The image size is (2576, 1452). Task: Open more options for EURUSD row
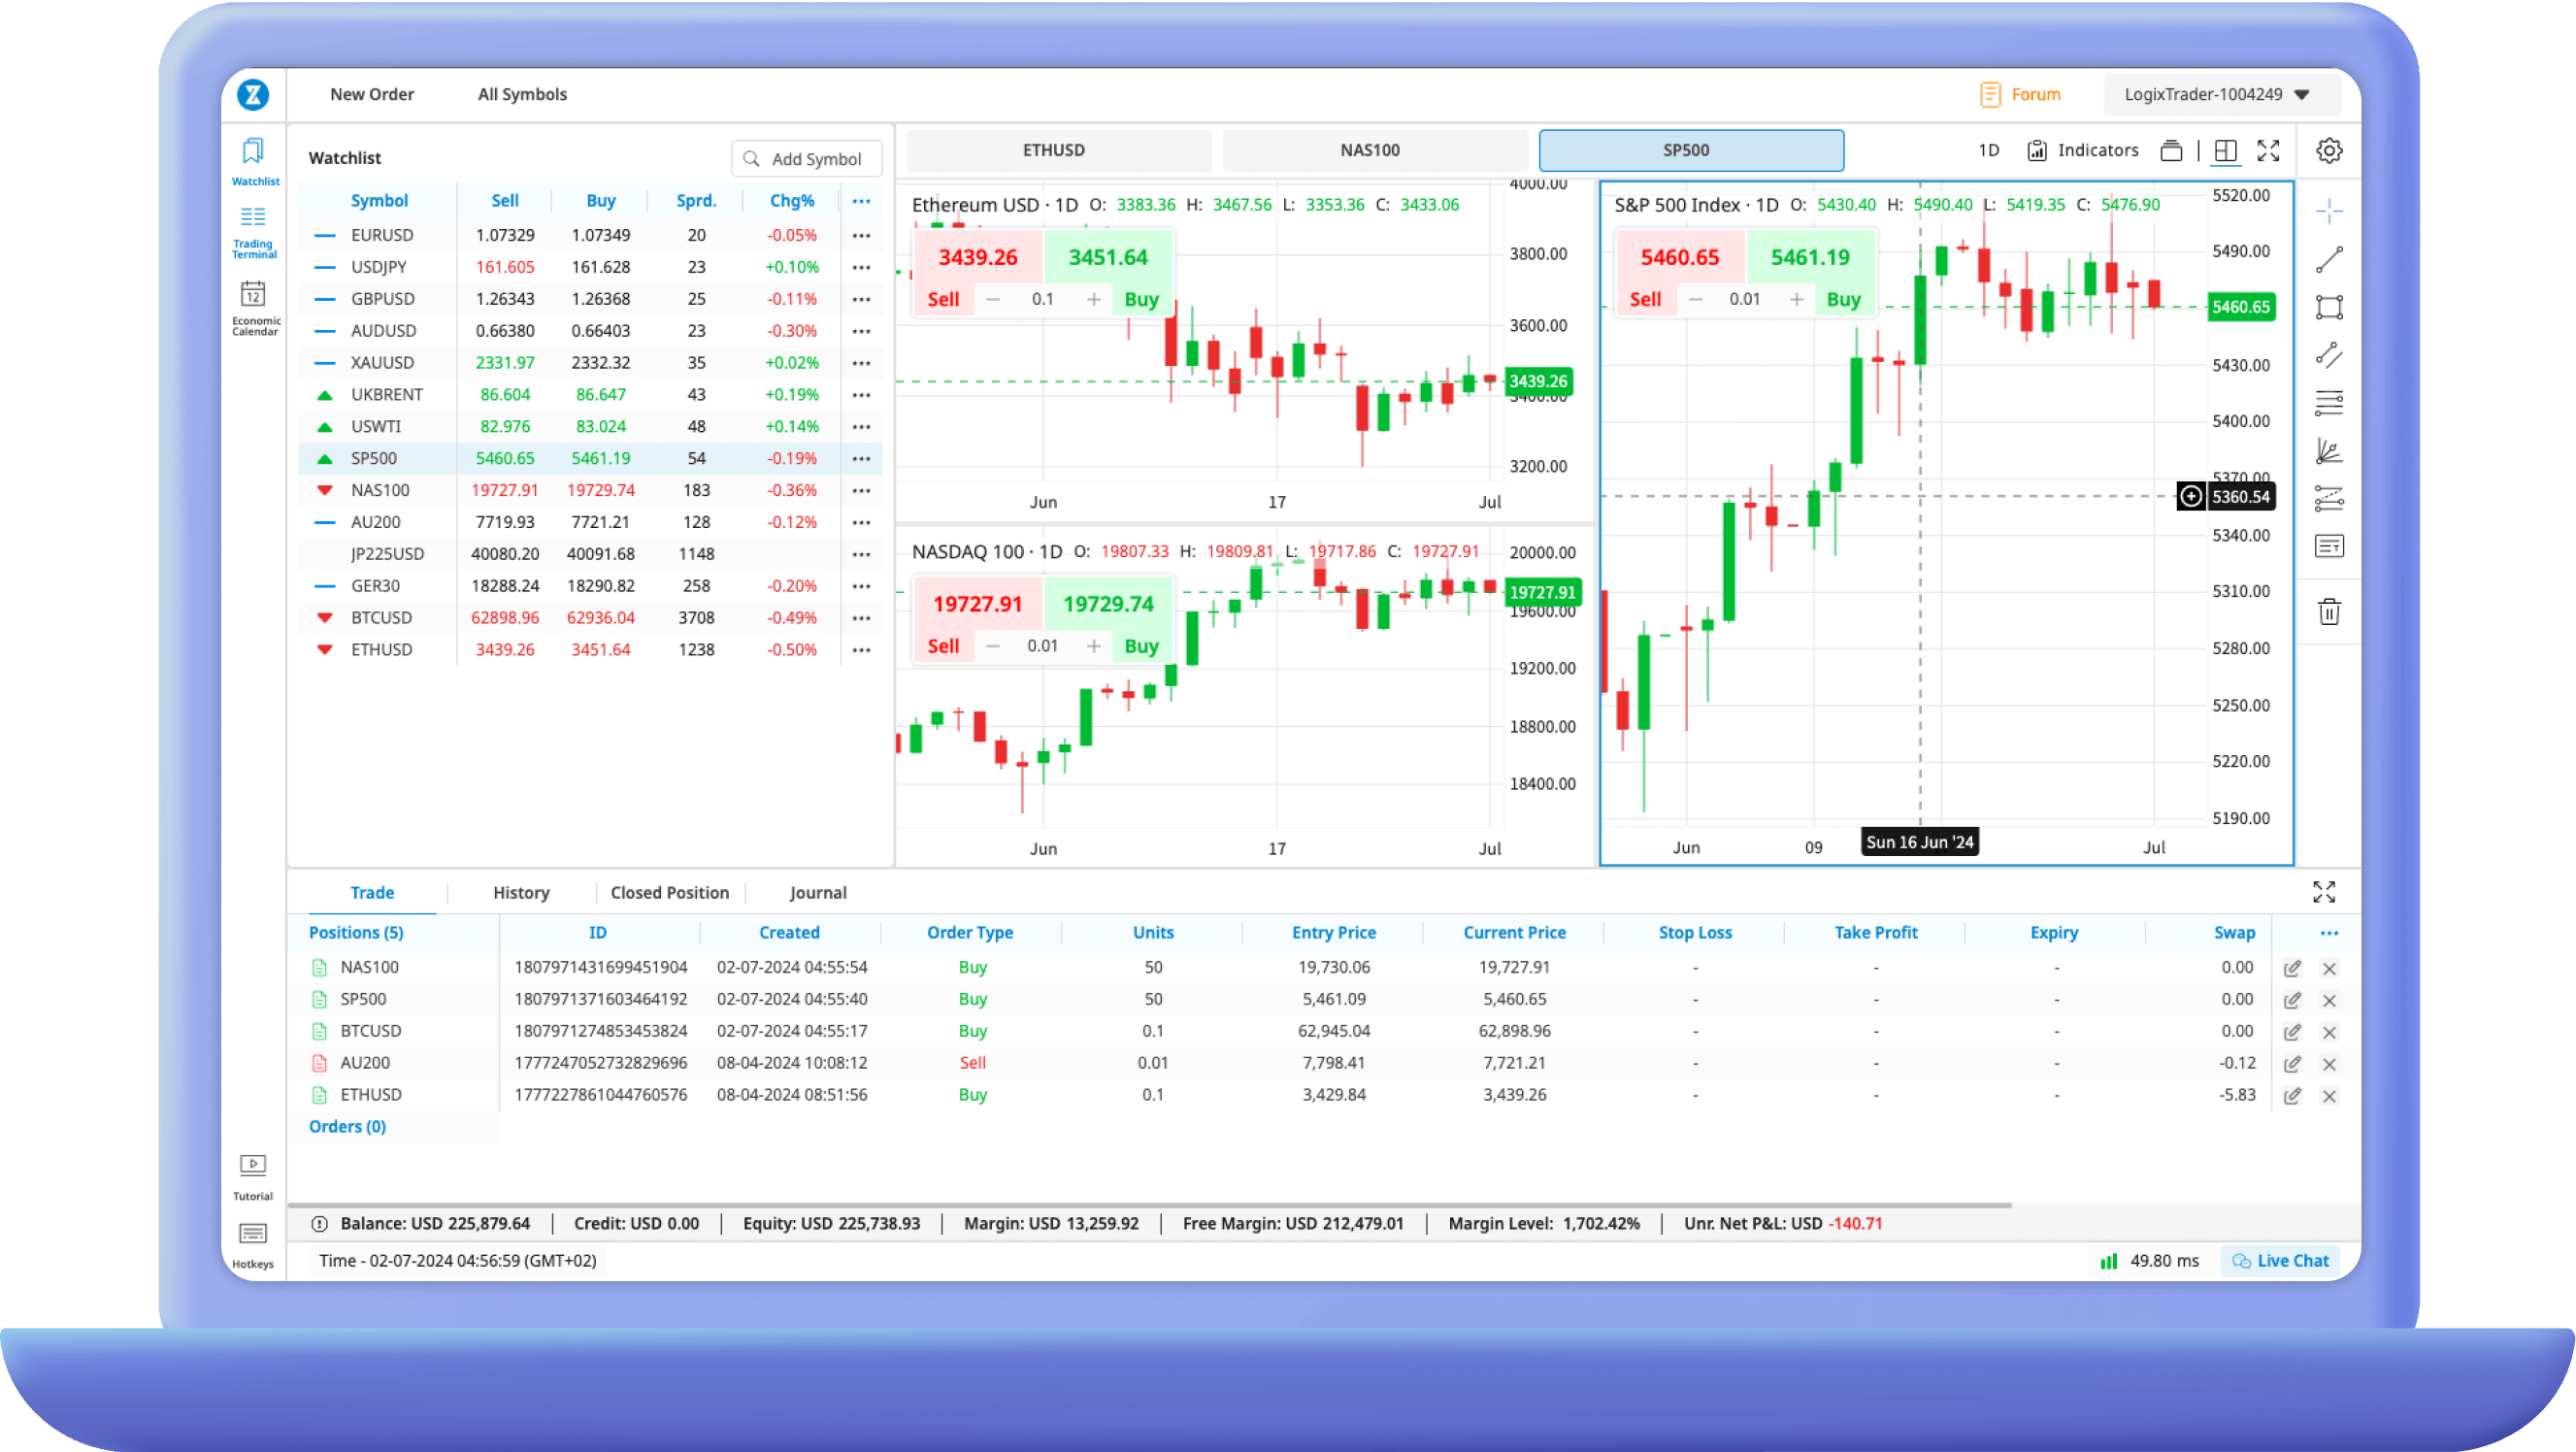[861, 236]
